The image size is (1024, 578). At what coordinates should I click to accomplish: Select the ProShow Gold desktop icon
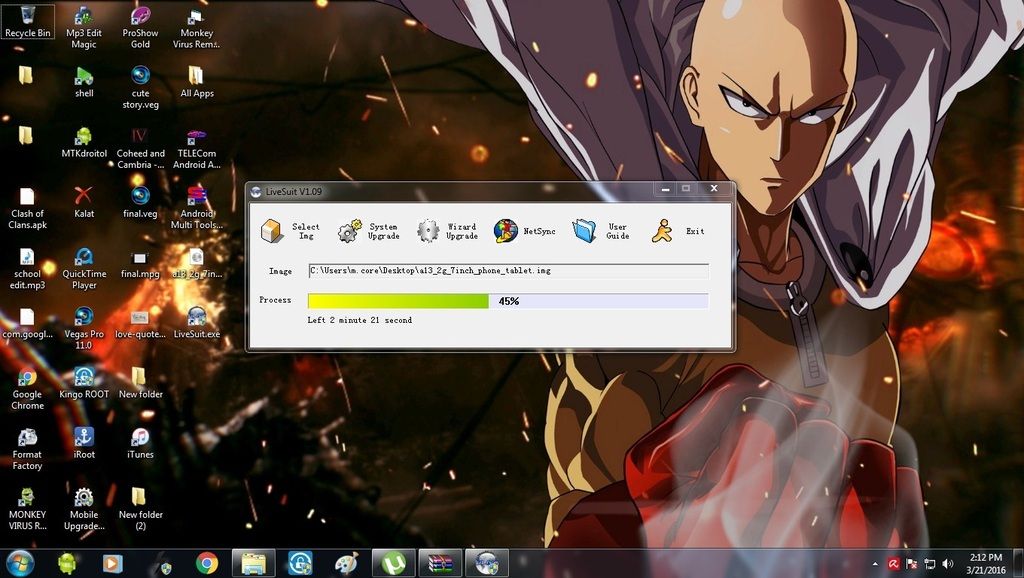tap(140, 27)
